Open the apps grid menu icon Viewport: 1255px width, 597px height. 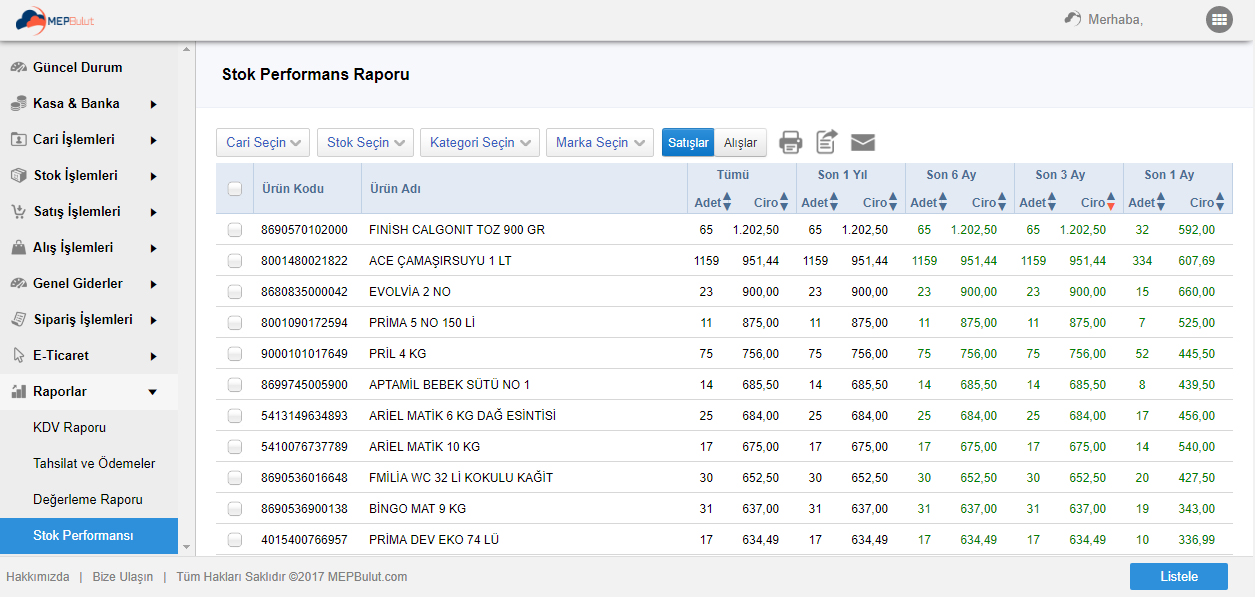1218,19
